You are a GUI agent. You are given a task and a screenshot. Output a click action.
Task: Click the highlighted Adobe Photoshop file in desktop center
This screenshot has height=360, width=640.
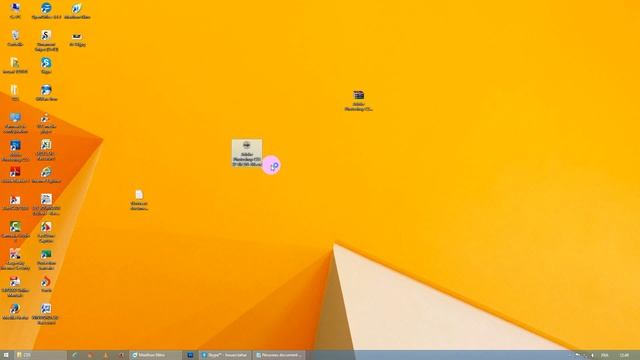pyautogui.click(x=247, y=153)
